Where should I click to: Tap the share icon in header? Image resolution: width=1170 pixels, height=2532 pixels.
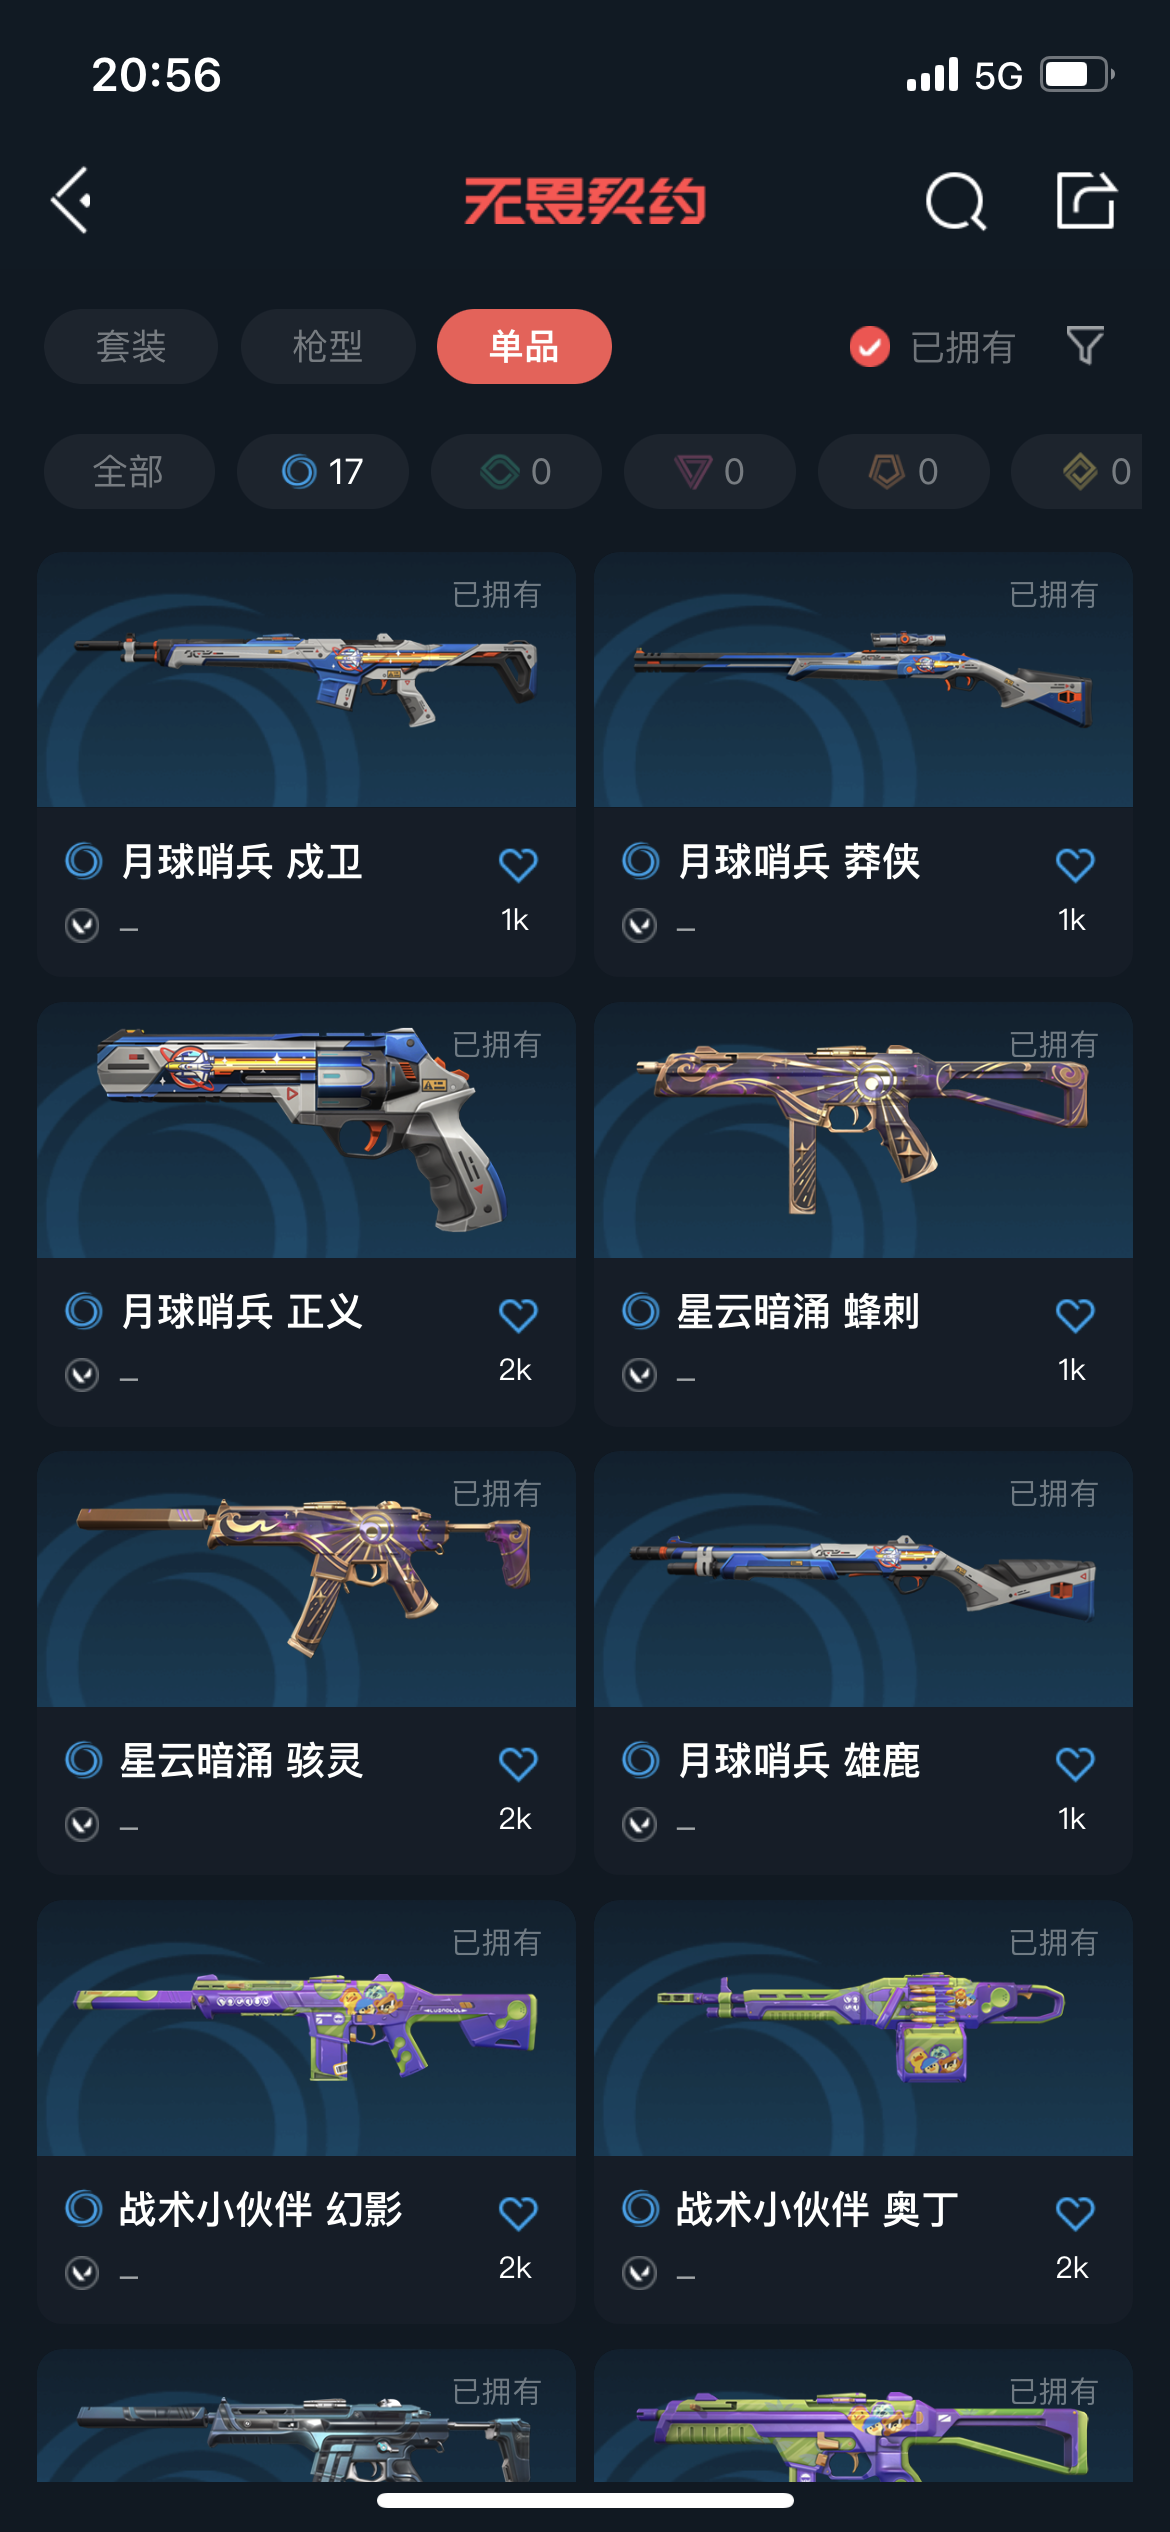coord(1086,200)
